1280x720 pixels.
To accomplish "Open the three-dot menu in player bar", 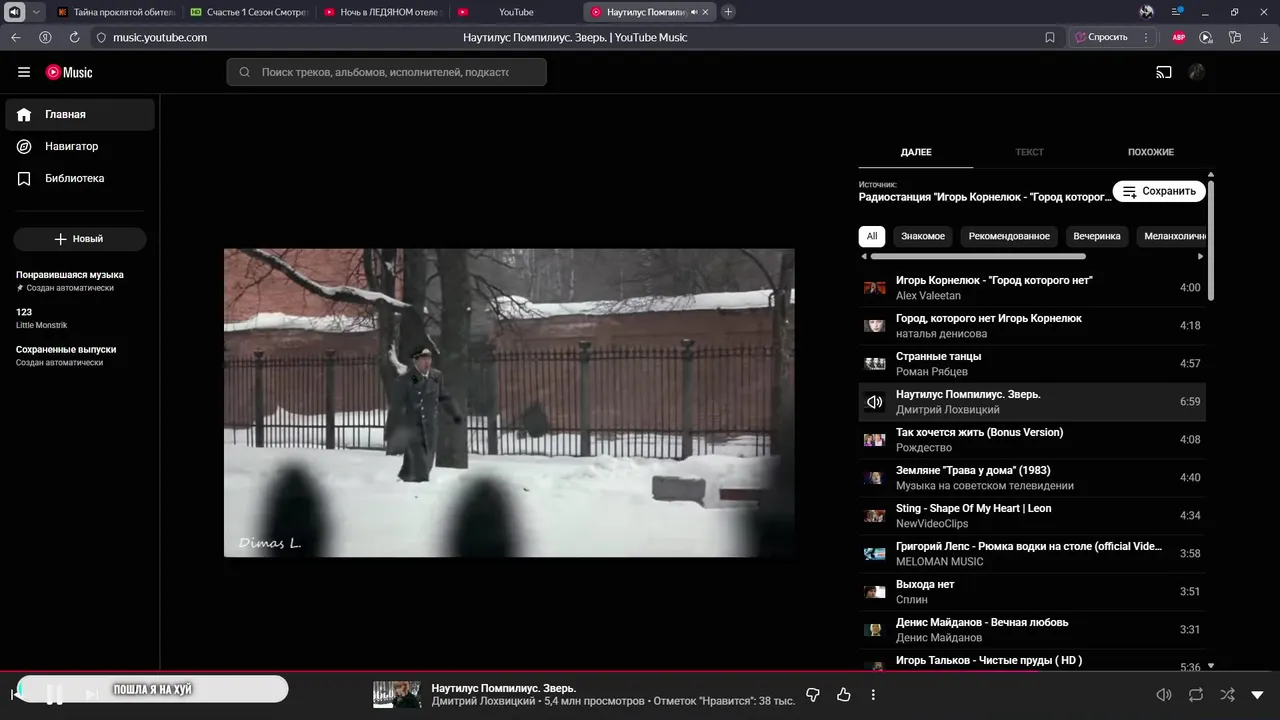I will coord(873,695).
